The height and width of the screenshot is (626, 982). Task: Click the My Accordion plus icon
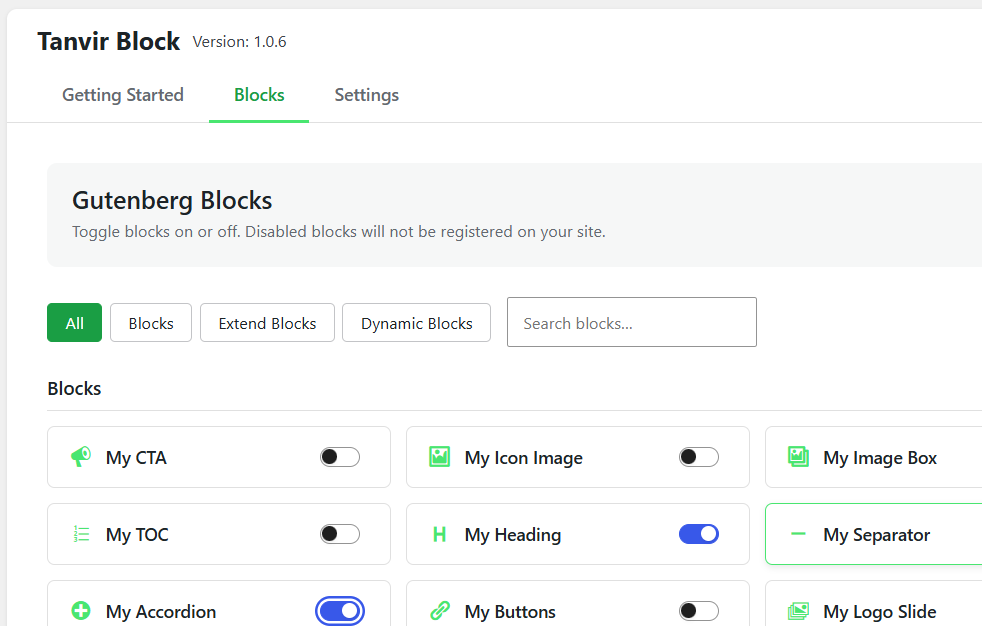[x=81, y=611]
